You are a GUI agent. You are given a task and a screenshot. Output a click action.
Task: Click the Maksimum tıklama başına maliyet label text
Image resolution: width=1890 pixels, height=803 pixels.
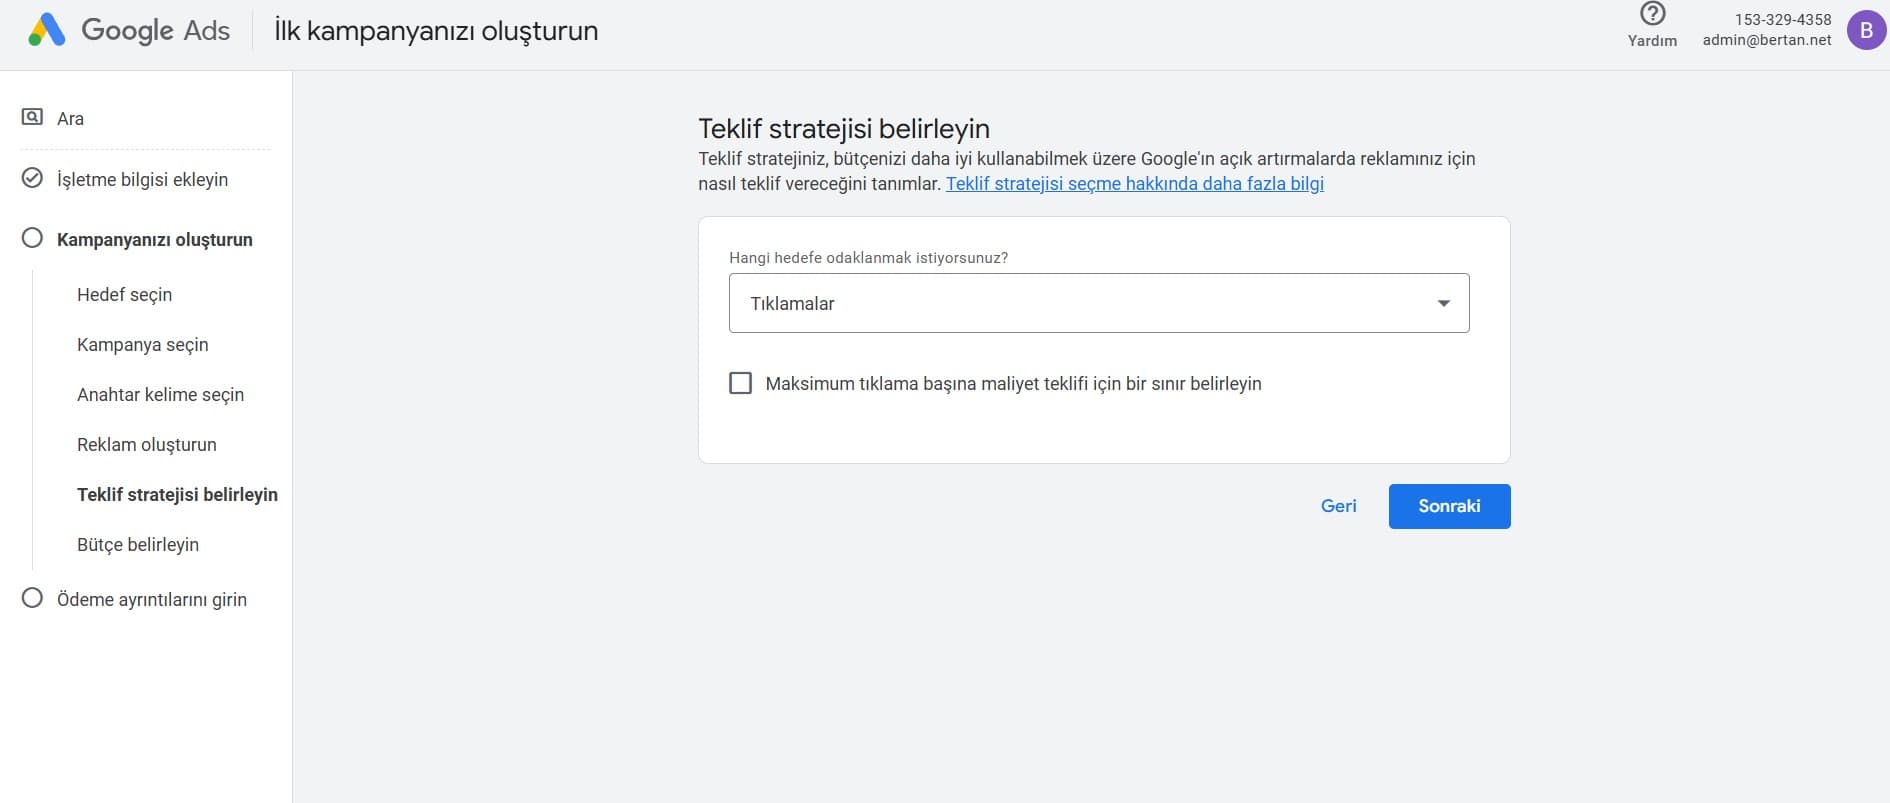[x=1013, y=384]
